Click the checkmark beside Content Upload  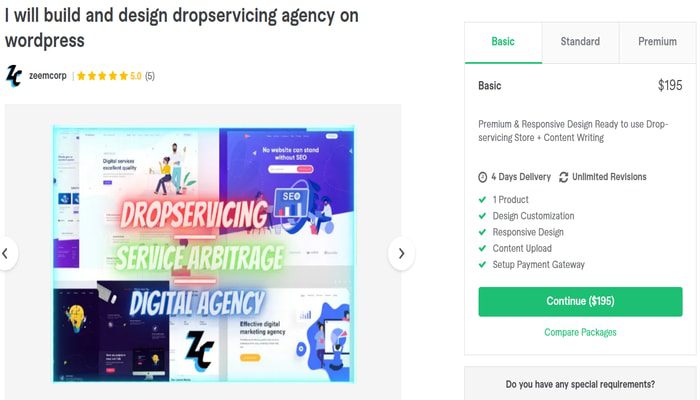482,248
